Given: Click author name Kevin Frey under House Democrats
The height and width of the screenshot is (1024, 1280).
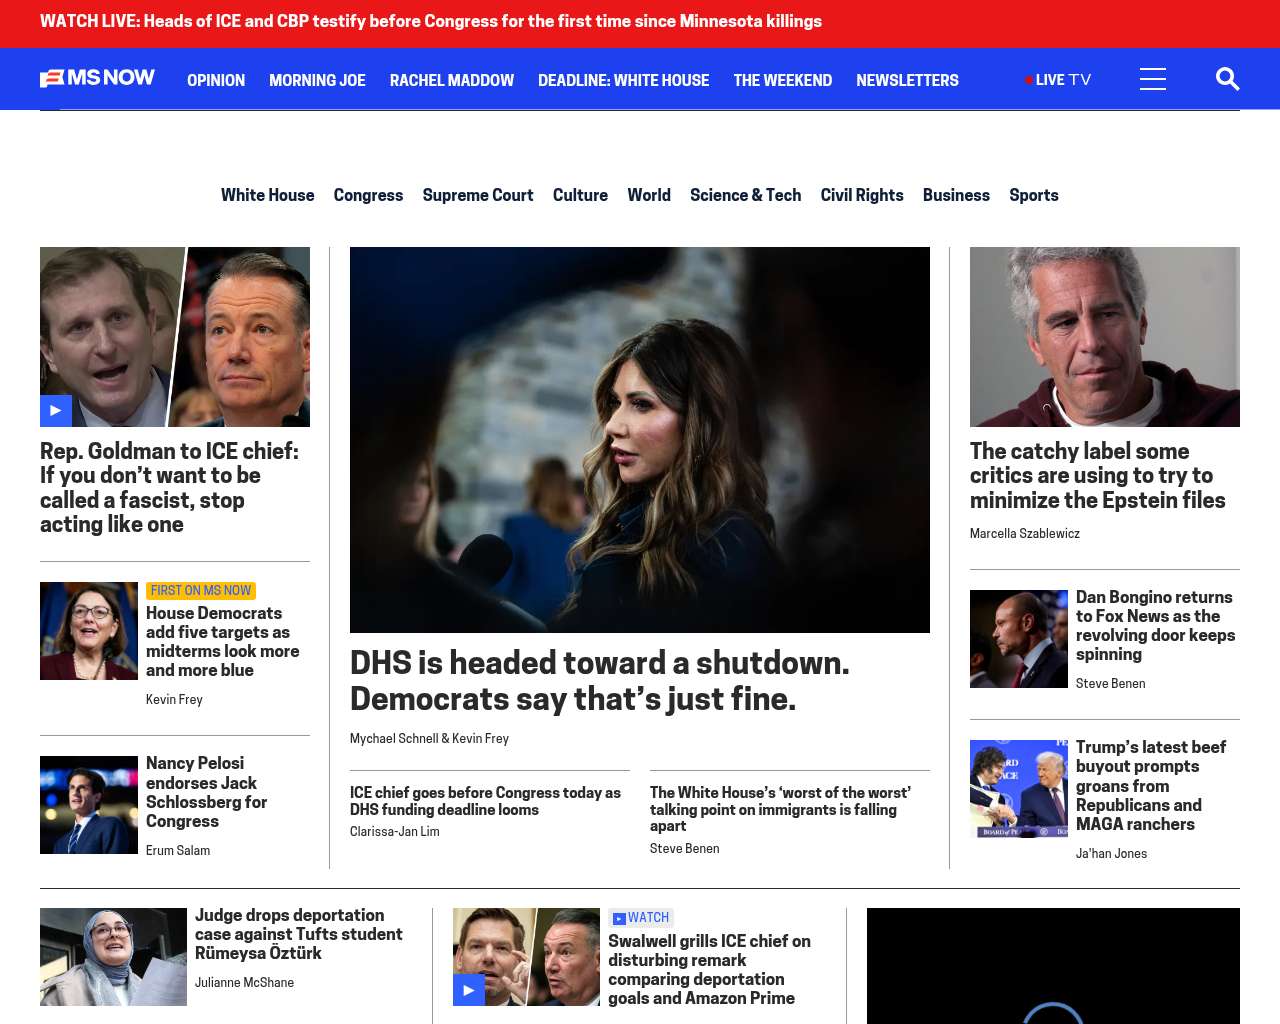Looking at the screenshot, I should tap(174, 700).
